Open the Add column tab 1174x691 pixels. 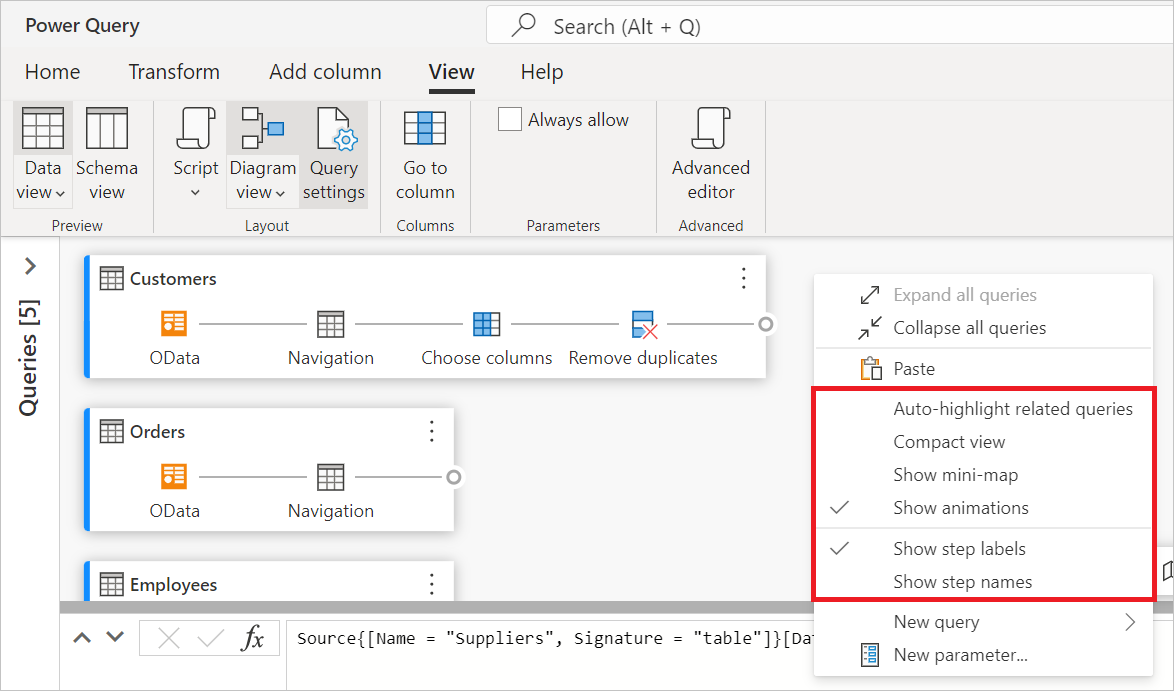pos(325,72)
